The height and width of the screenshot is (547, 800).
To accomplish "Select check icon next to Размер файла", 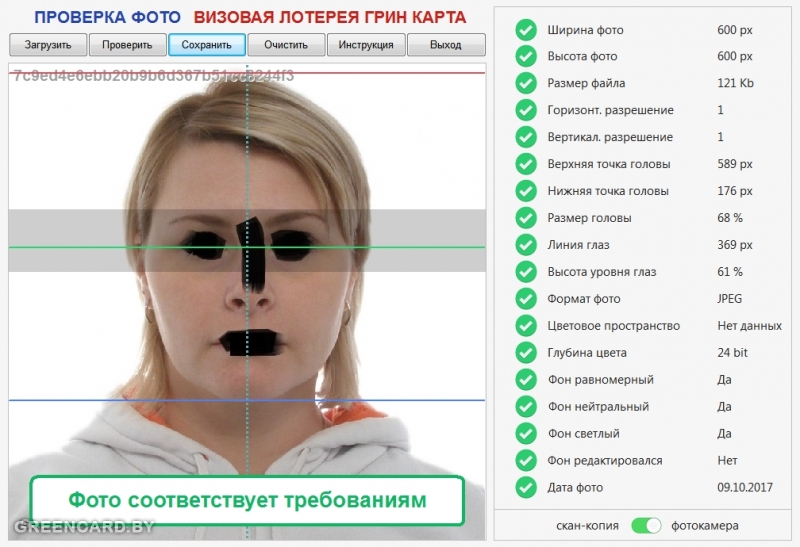I will coord(526,84).
